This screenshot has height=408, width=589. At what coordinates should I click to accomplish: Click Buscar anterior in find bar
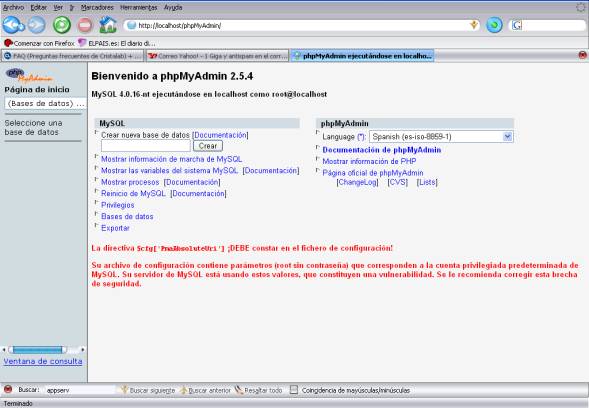205,390
